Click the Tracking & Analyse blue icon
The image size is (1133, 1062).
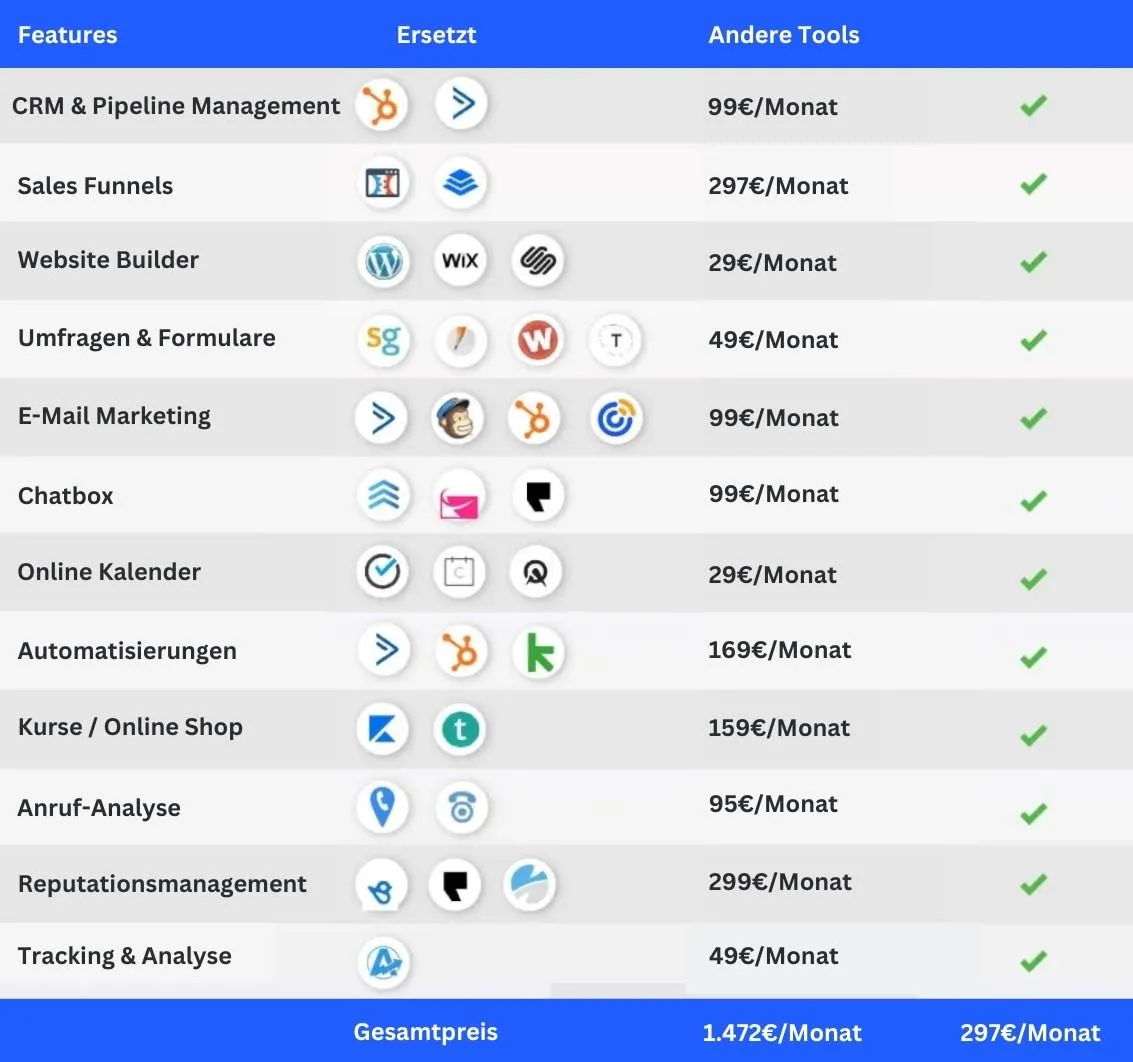pyautogui.click(x=384, y=962)
